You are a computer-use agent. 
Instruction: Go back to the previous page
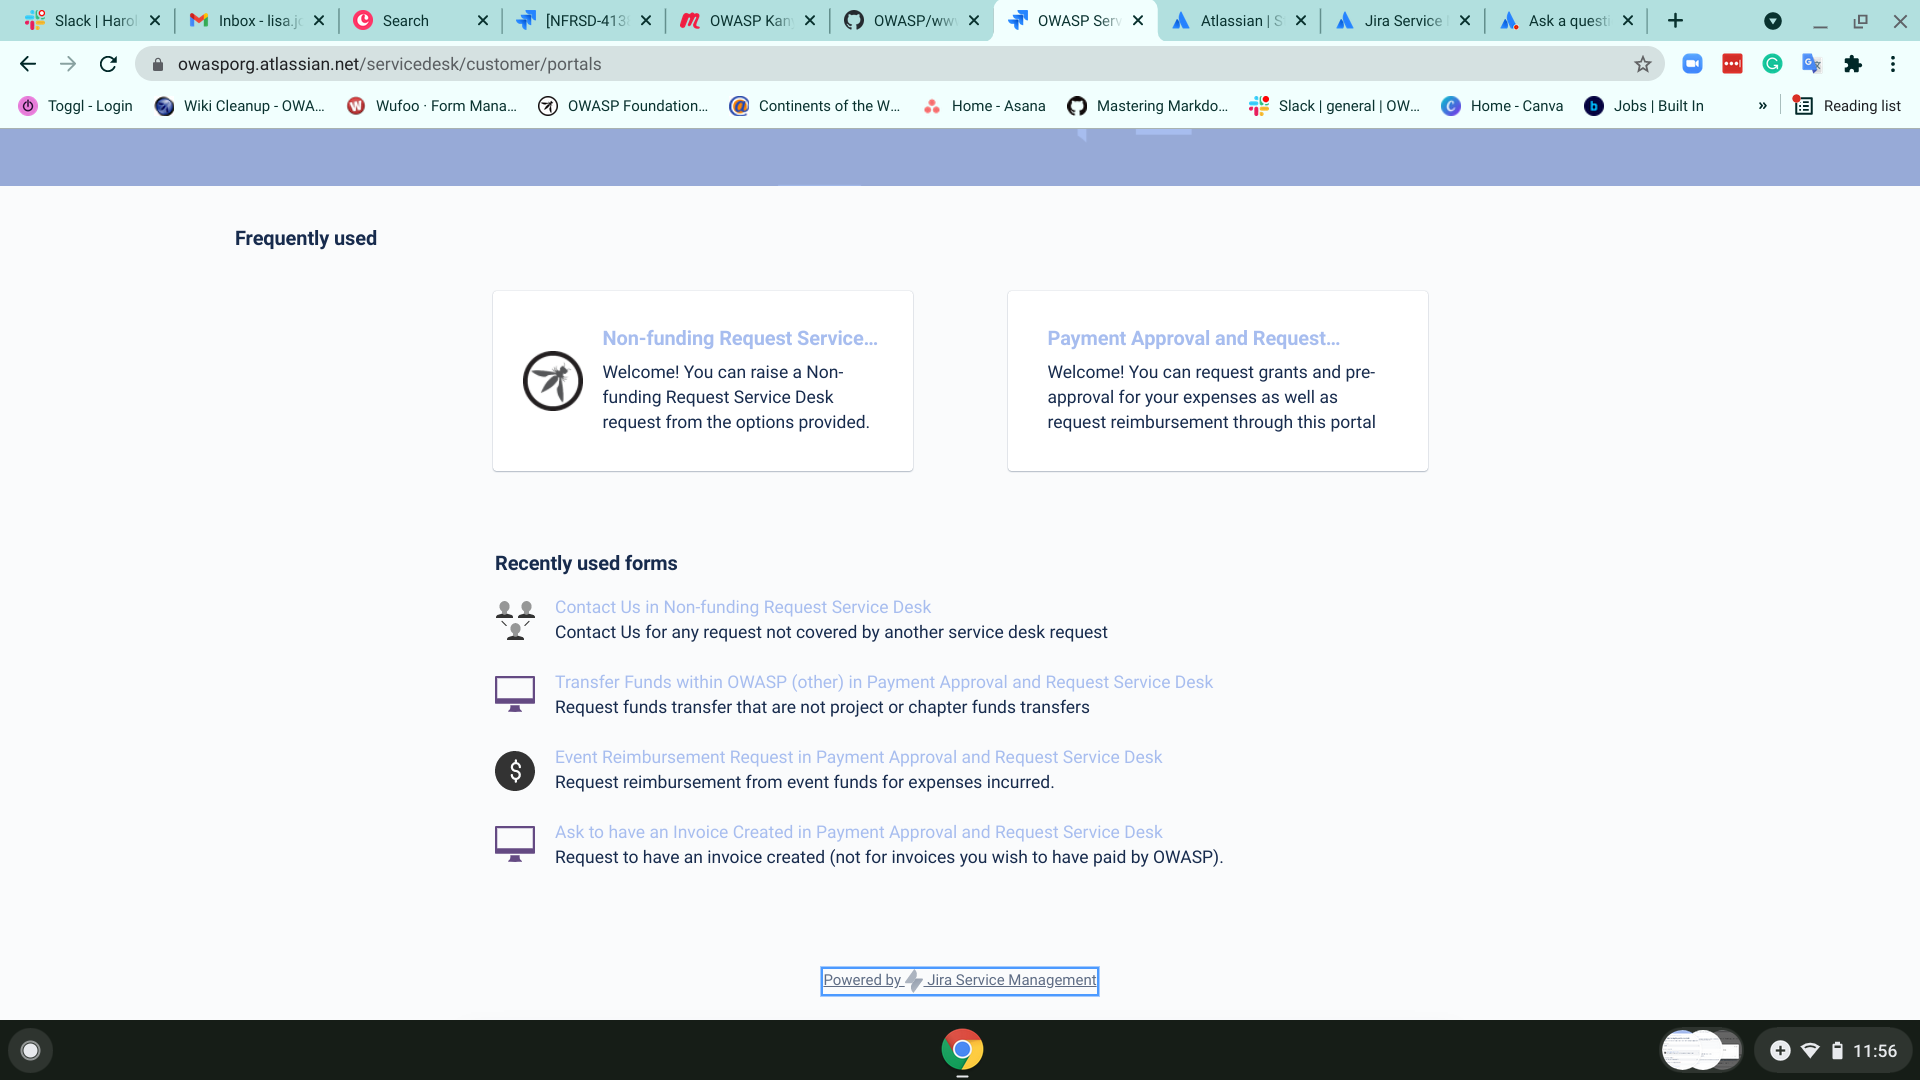point(28,64)
